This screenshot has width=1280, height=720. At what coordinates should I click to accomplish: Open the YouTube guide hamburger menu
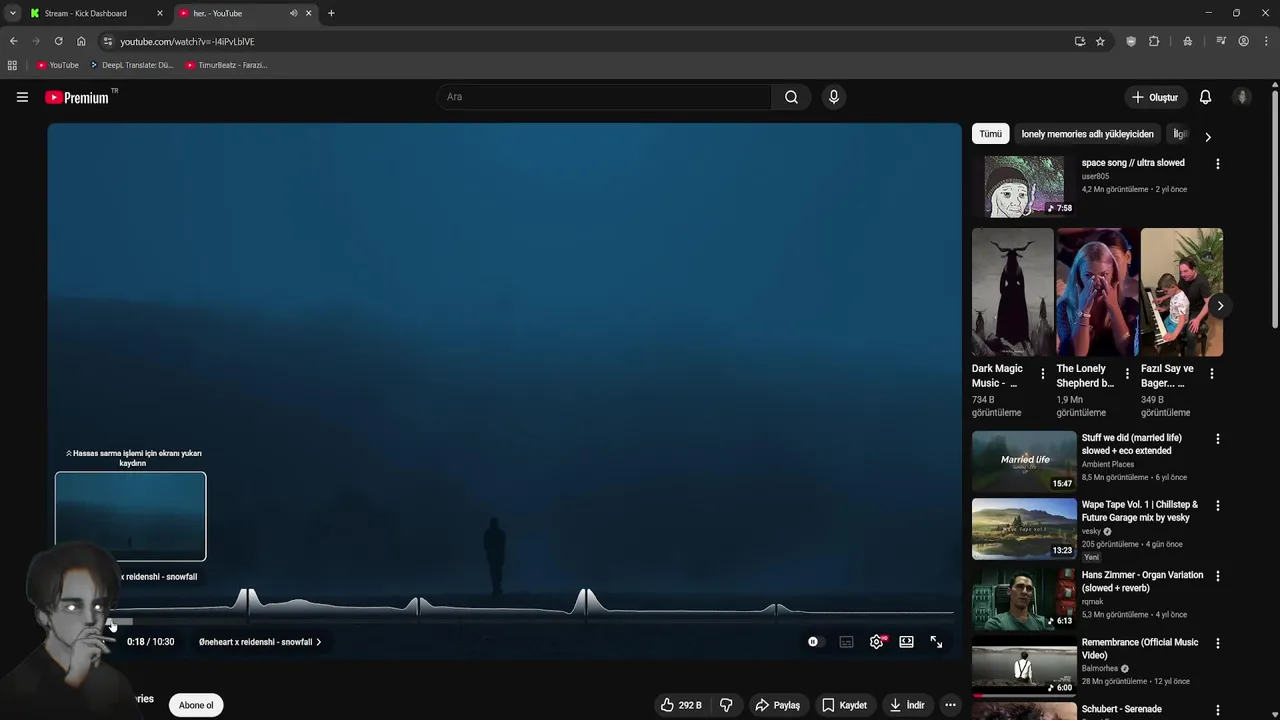(x=22, y=97)
